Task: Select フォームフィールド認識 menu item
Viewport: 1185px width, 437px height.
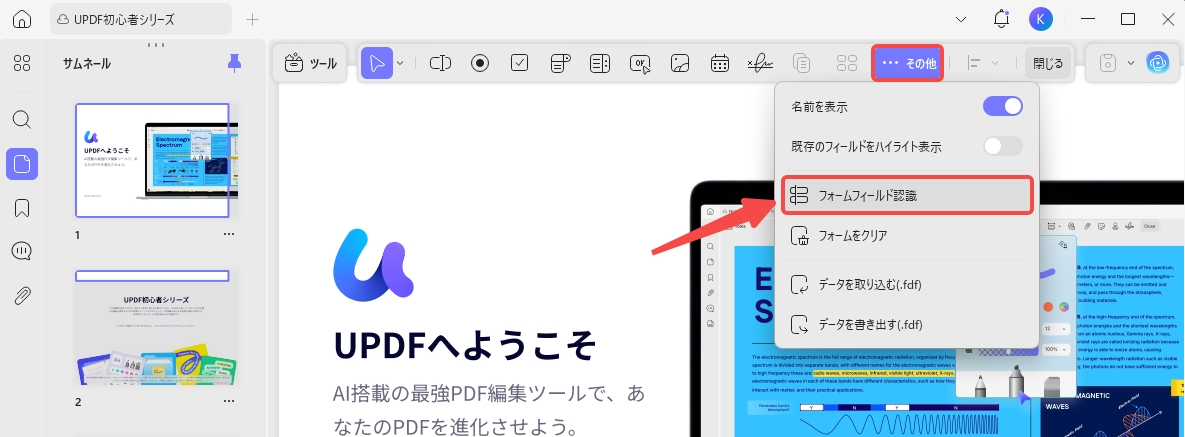Action: [x=907, y=196]
